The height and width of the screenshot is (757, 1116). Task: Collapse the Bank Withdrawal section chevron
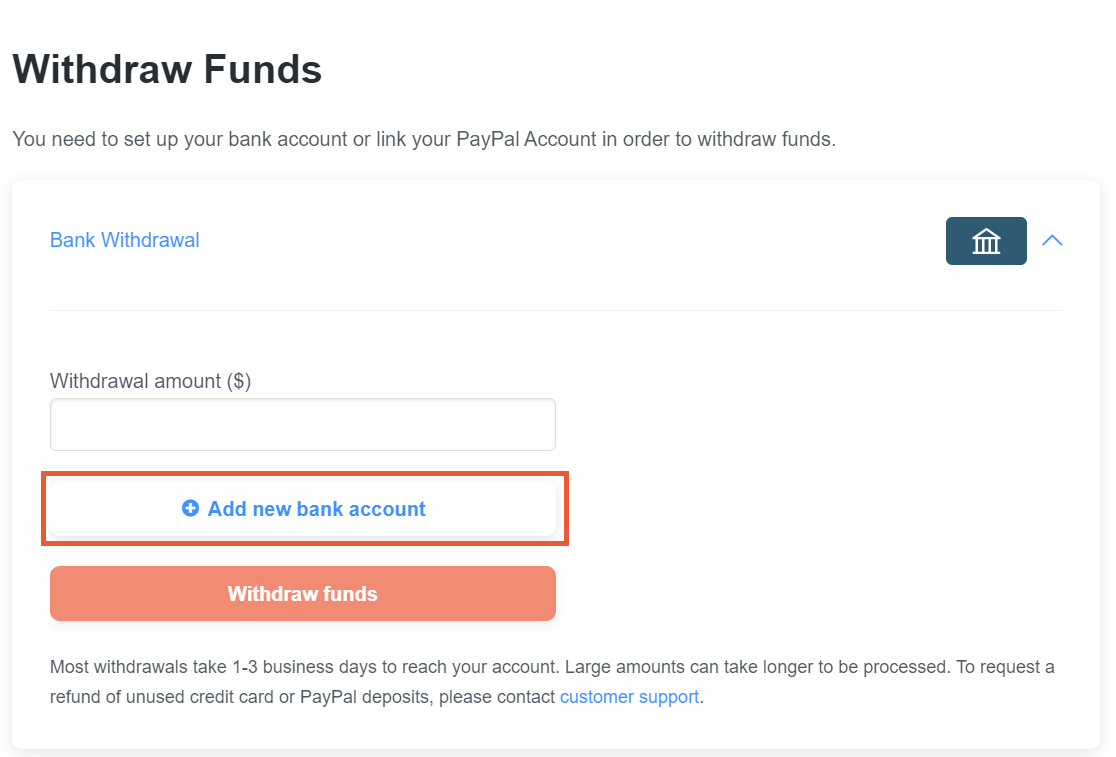click(1052, 240)
